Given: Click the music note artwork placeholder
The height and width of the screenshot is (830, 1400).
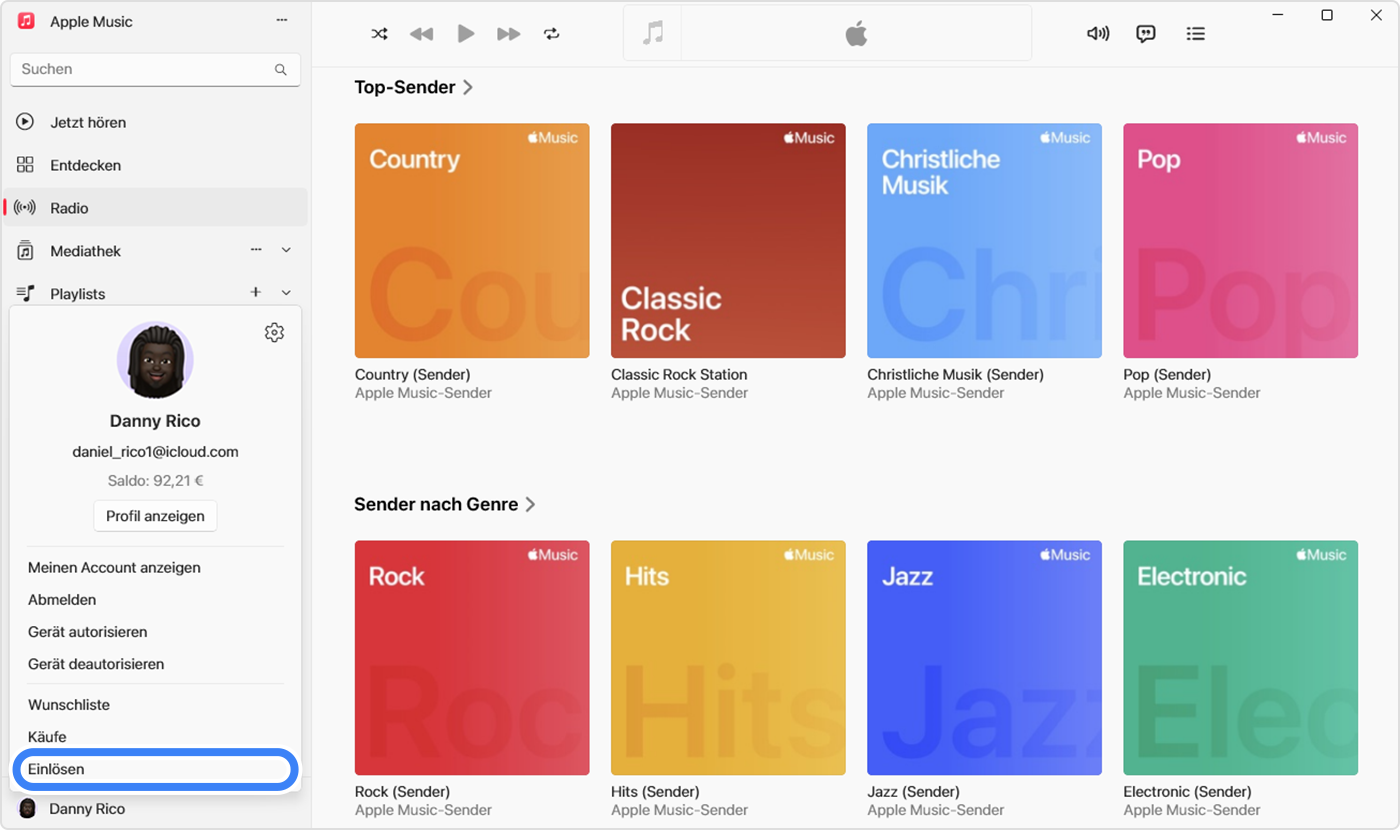Looking at the screenshot, I should [x=652, y=33].
